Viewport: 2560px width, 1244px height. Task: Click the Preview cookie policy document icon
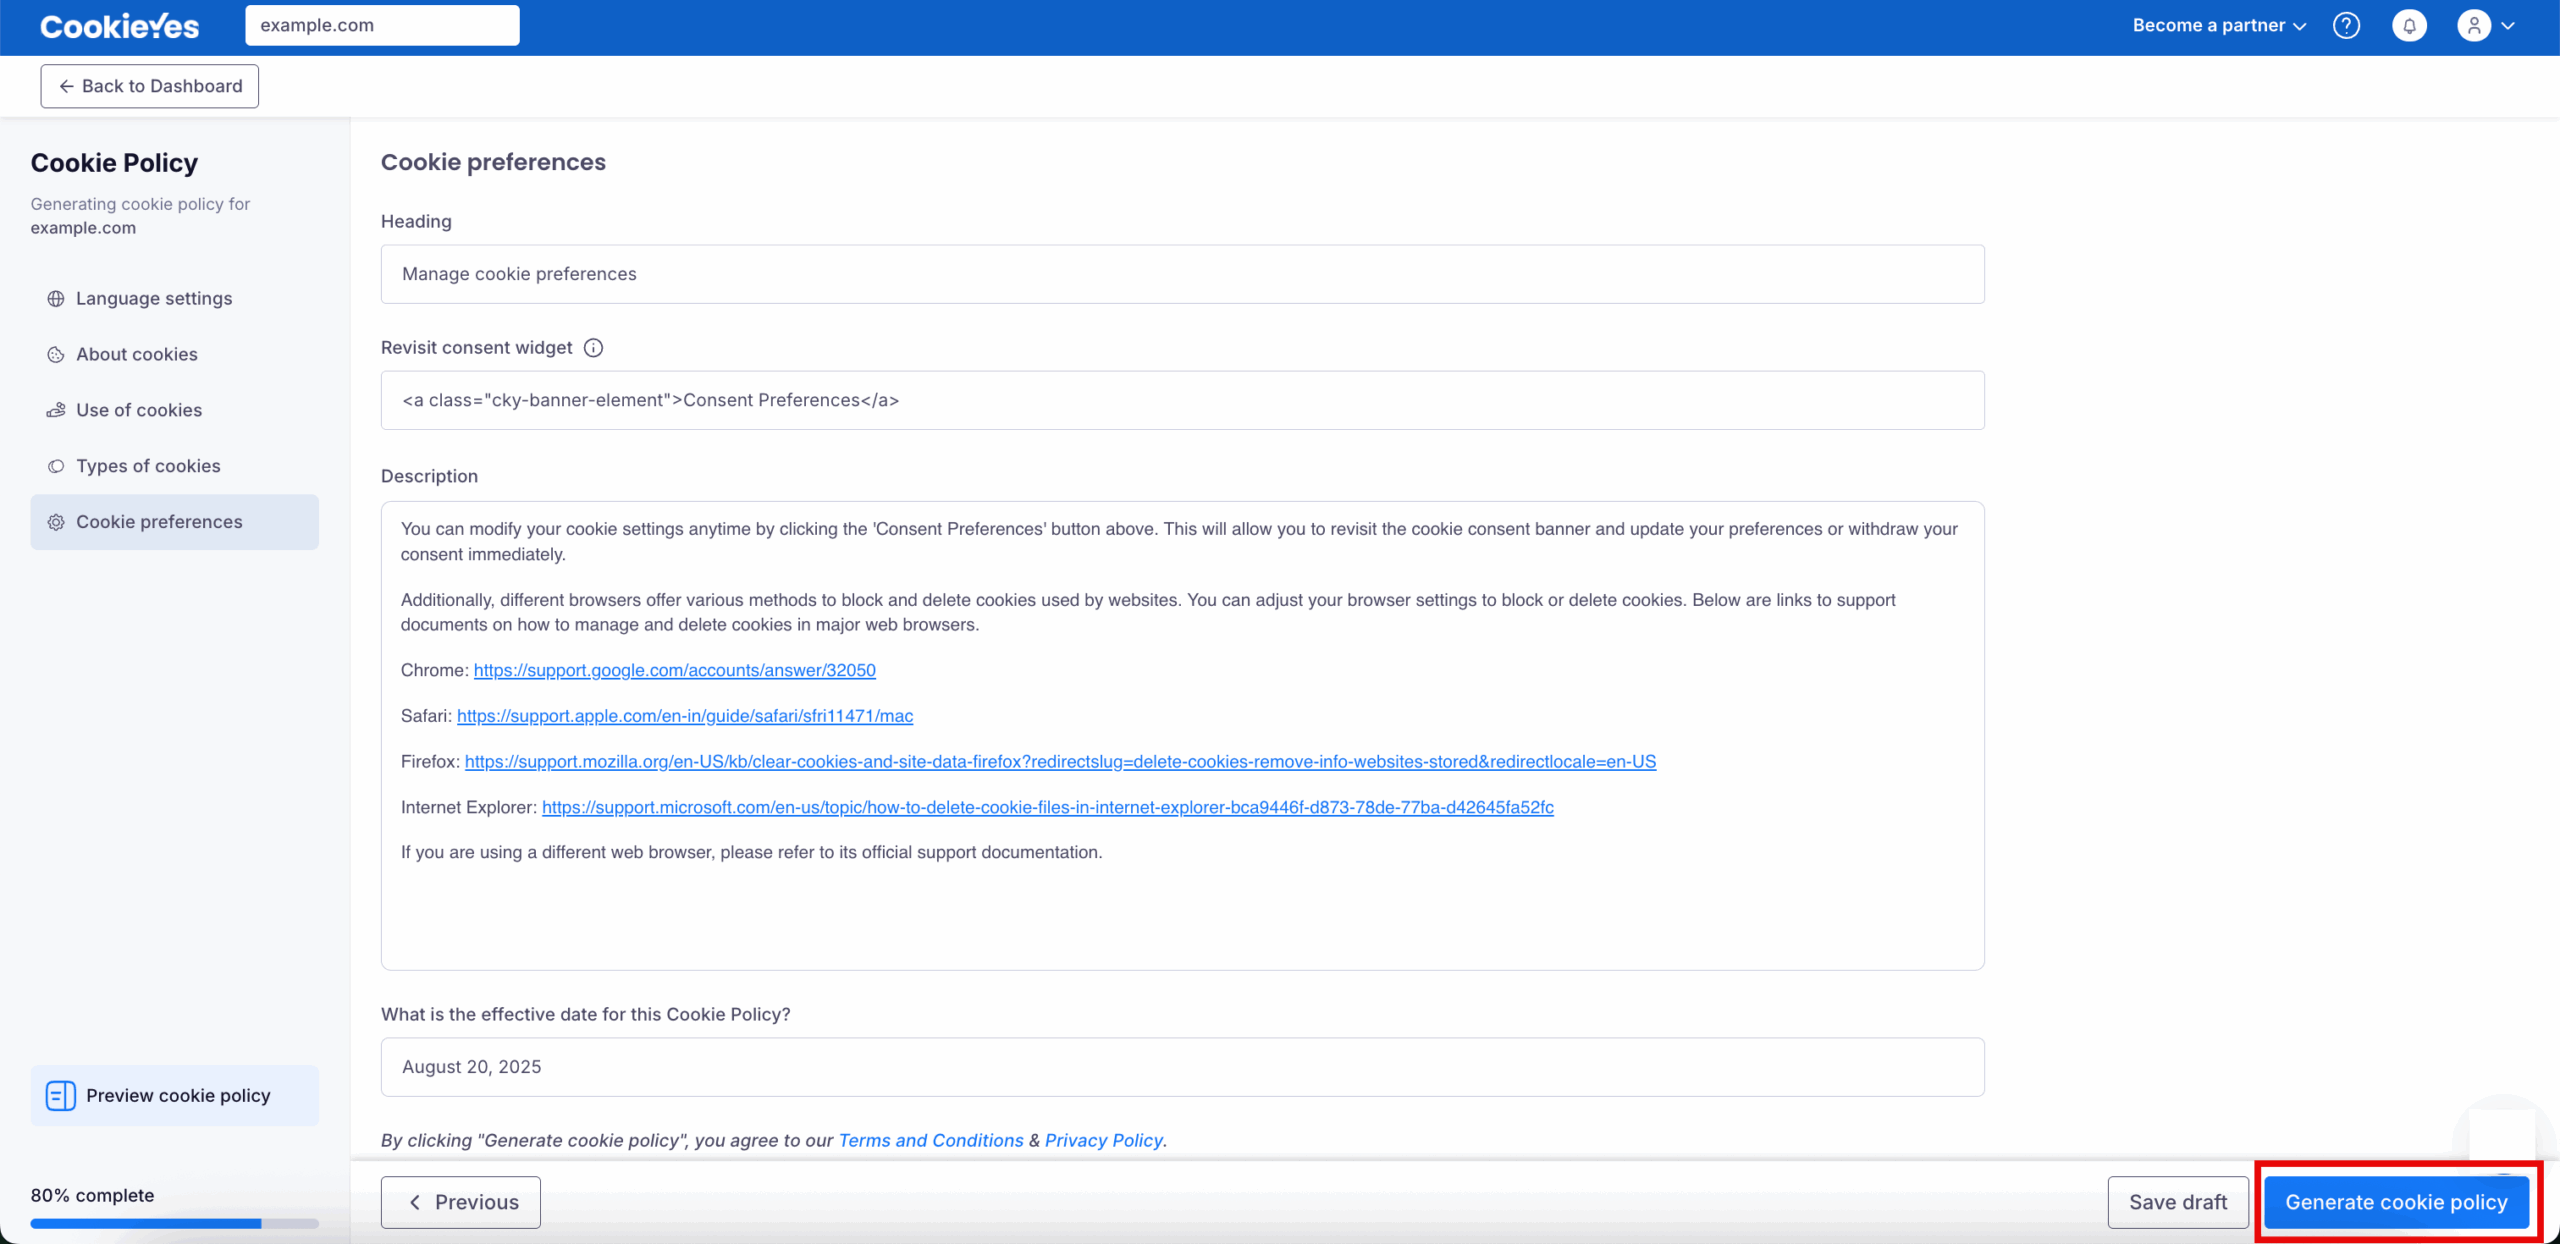coord(60,1096)
